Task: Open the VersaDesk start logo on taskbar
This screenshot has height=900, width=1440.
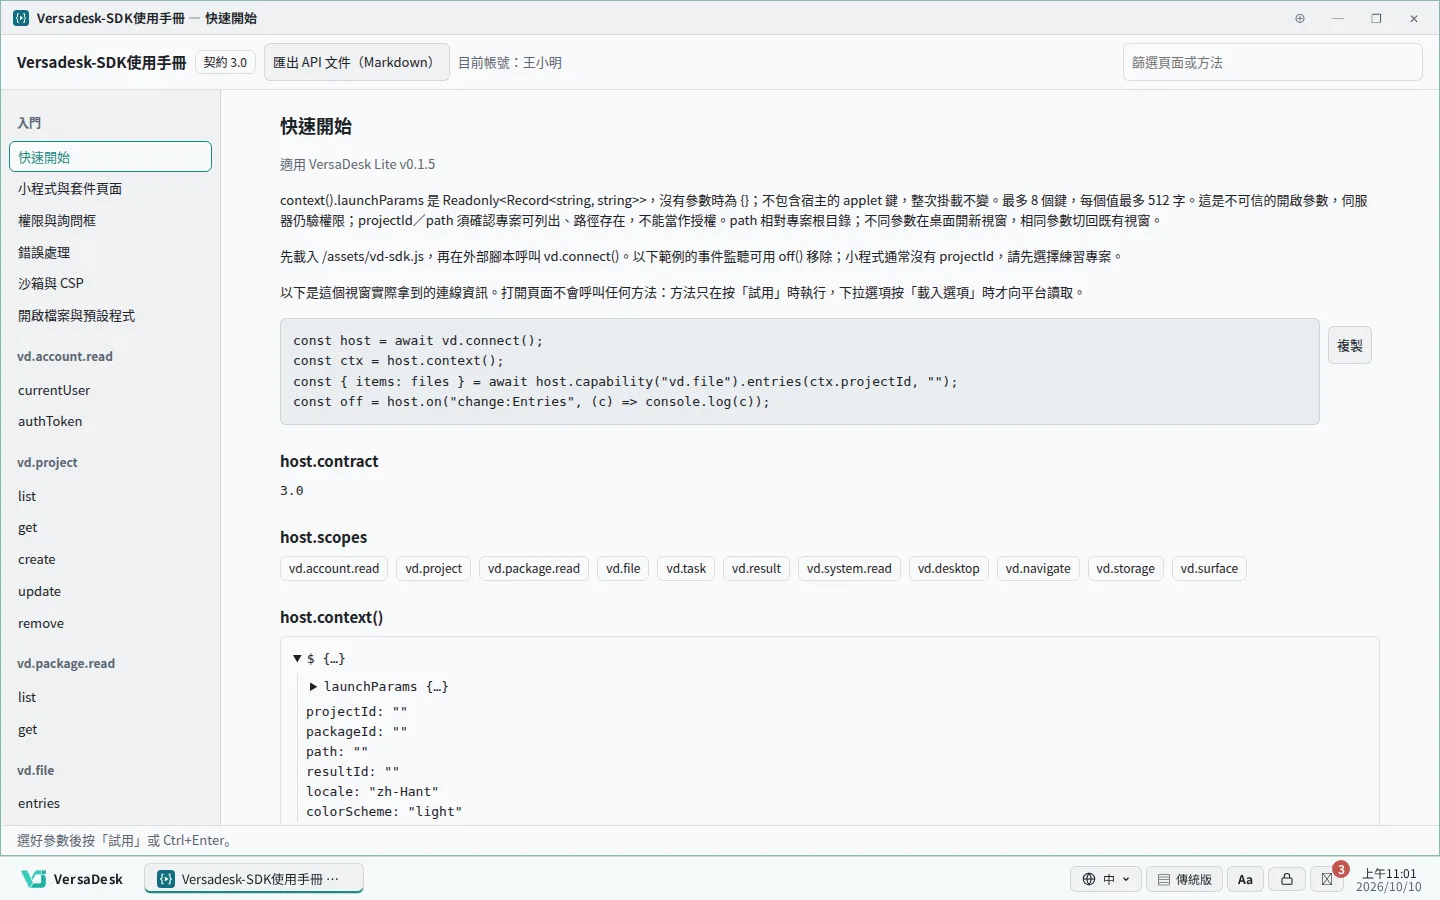Action: [72, 879]
